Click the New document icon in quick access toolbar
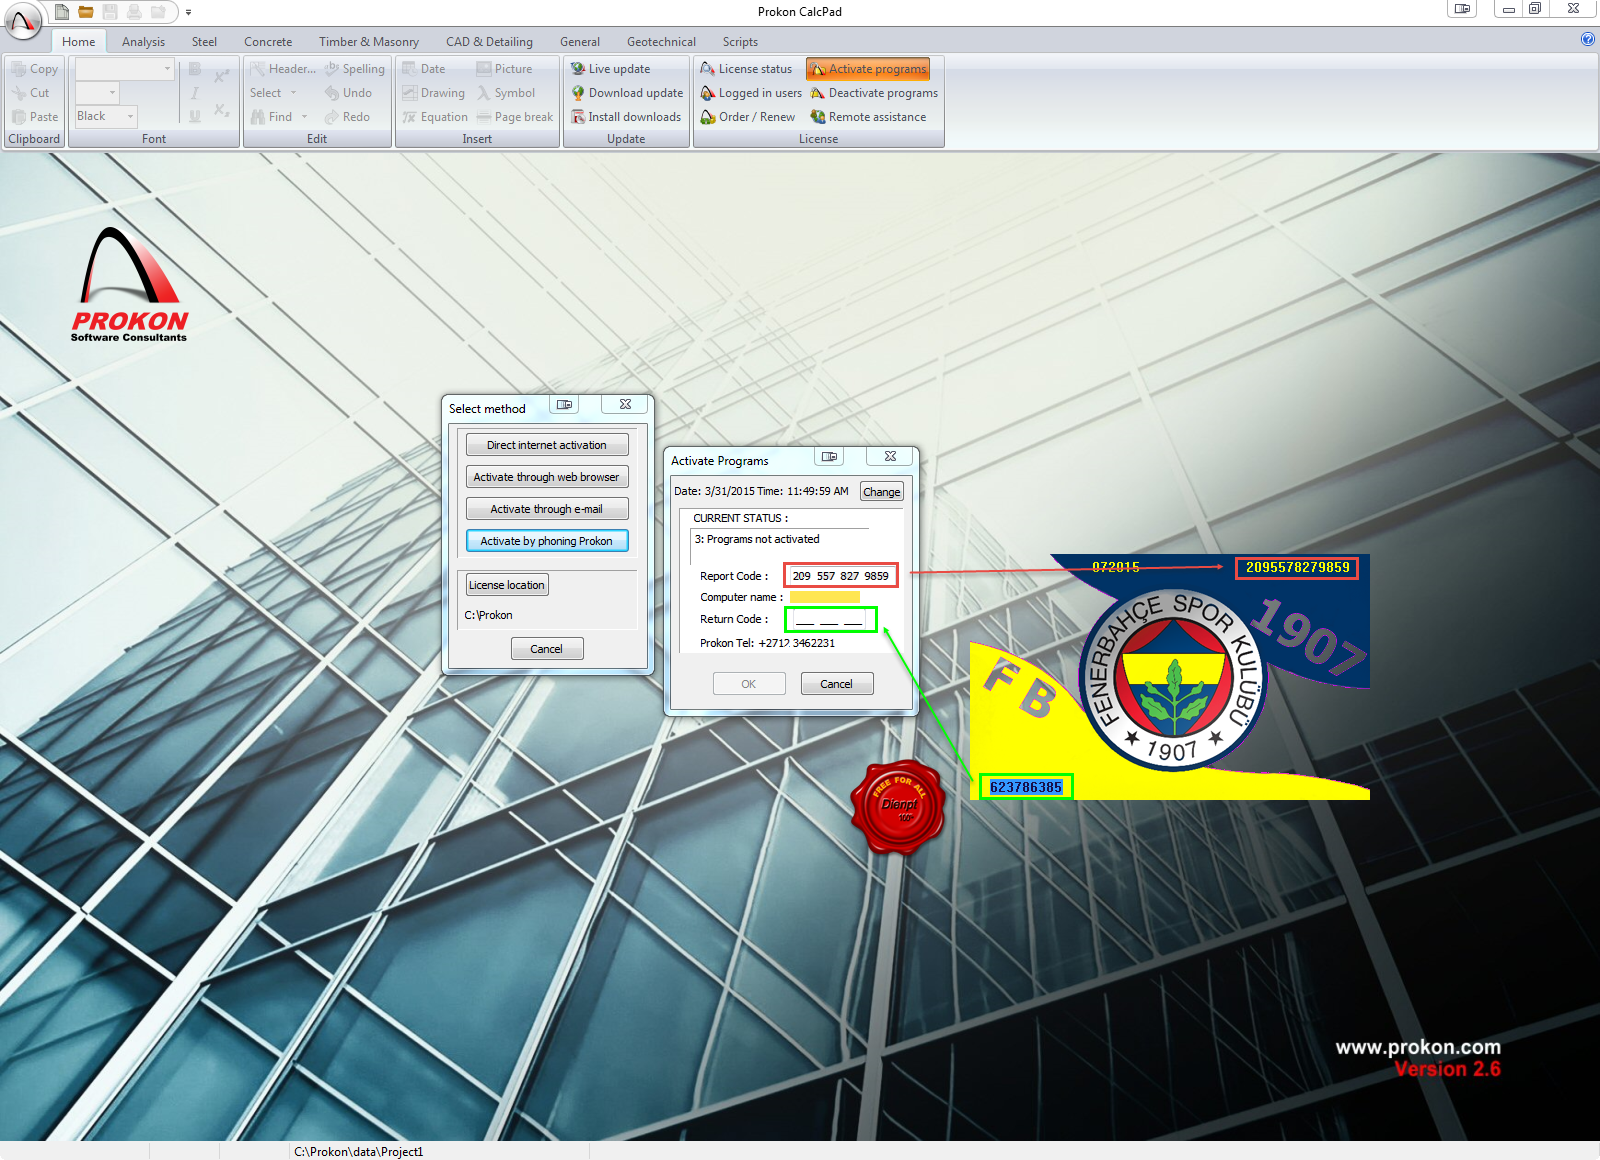 (62, 12)
